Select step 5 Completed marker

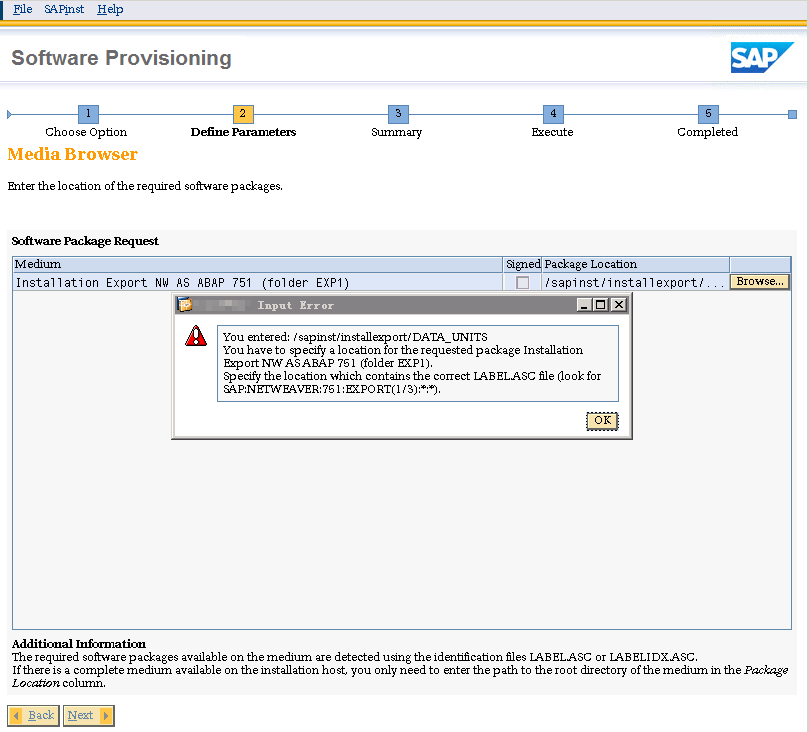(x=708, y=113)
